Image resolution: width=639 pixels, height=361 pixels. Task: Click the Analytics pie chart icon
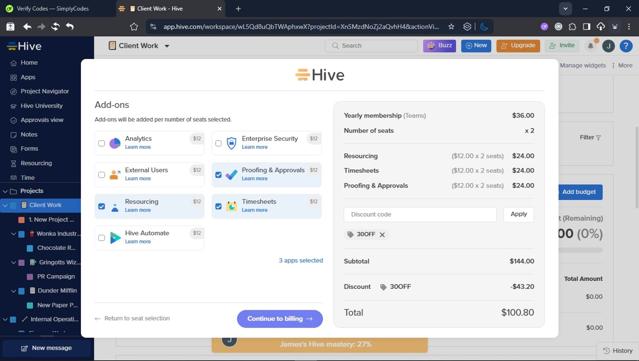tap(115, 143)
